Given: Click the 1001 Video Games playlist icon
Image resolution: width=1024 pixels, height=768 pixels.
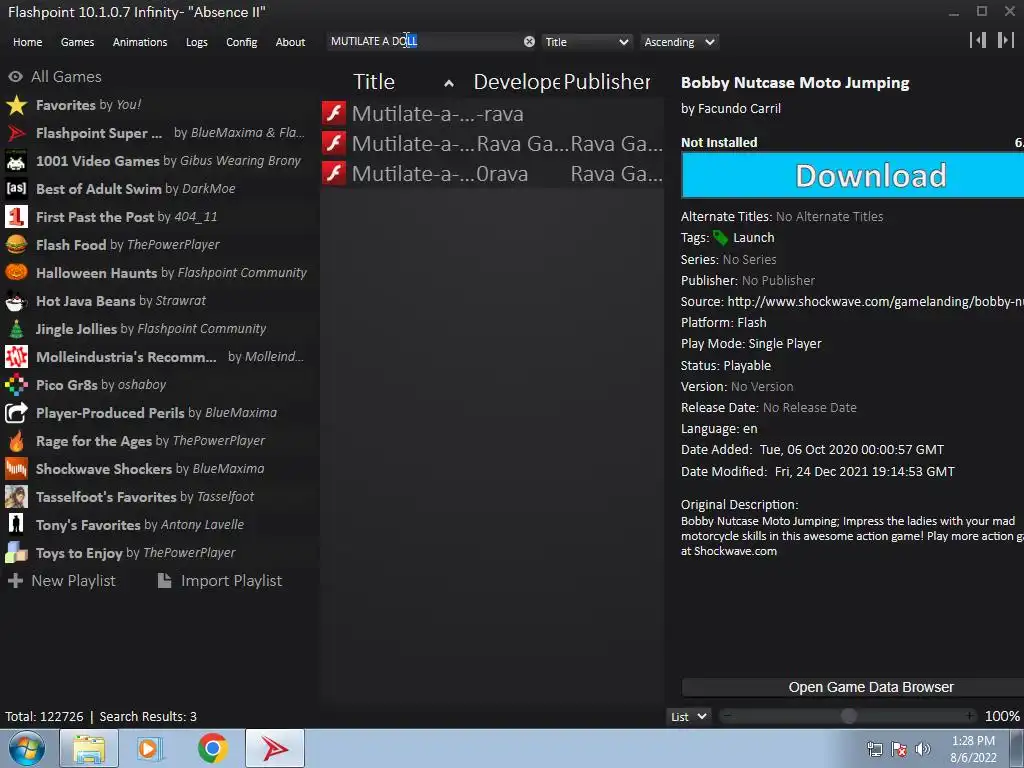Looking at the screenshot, I should click(x=16, y=161).
